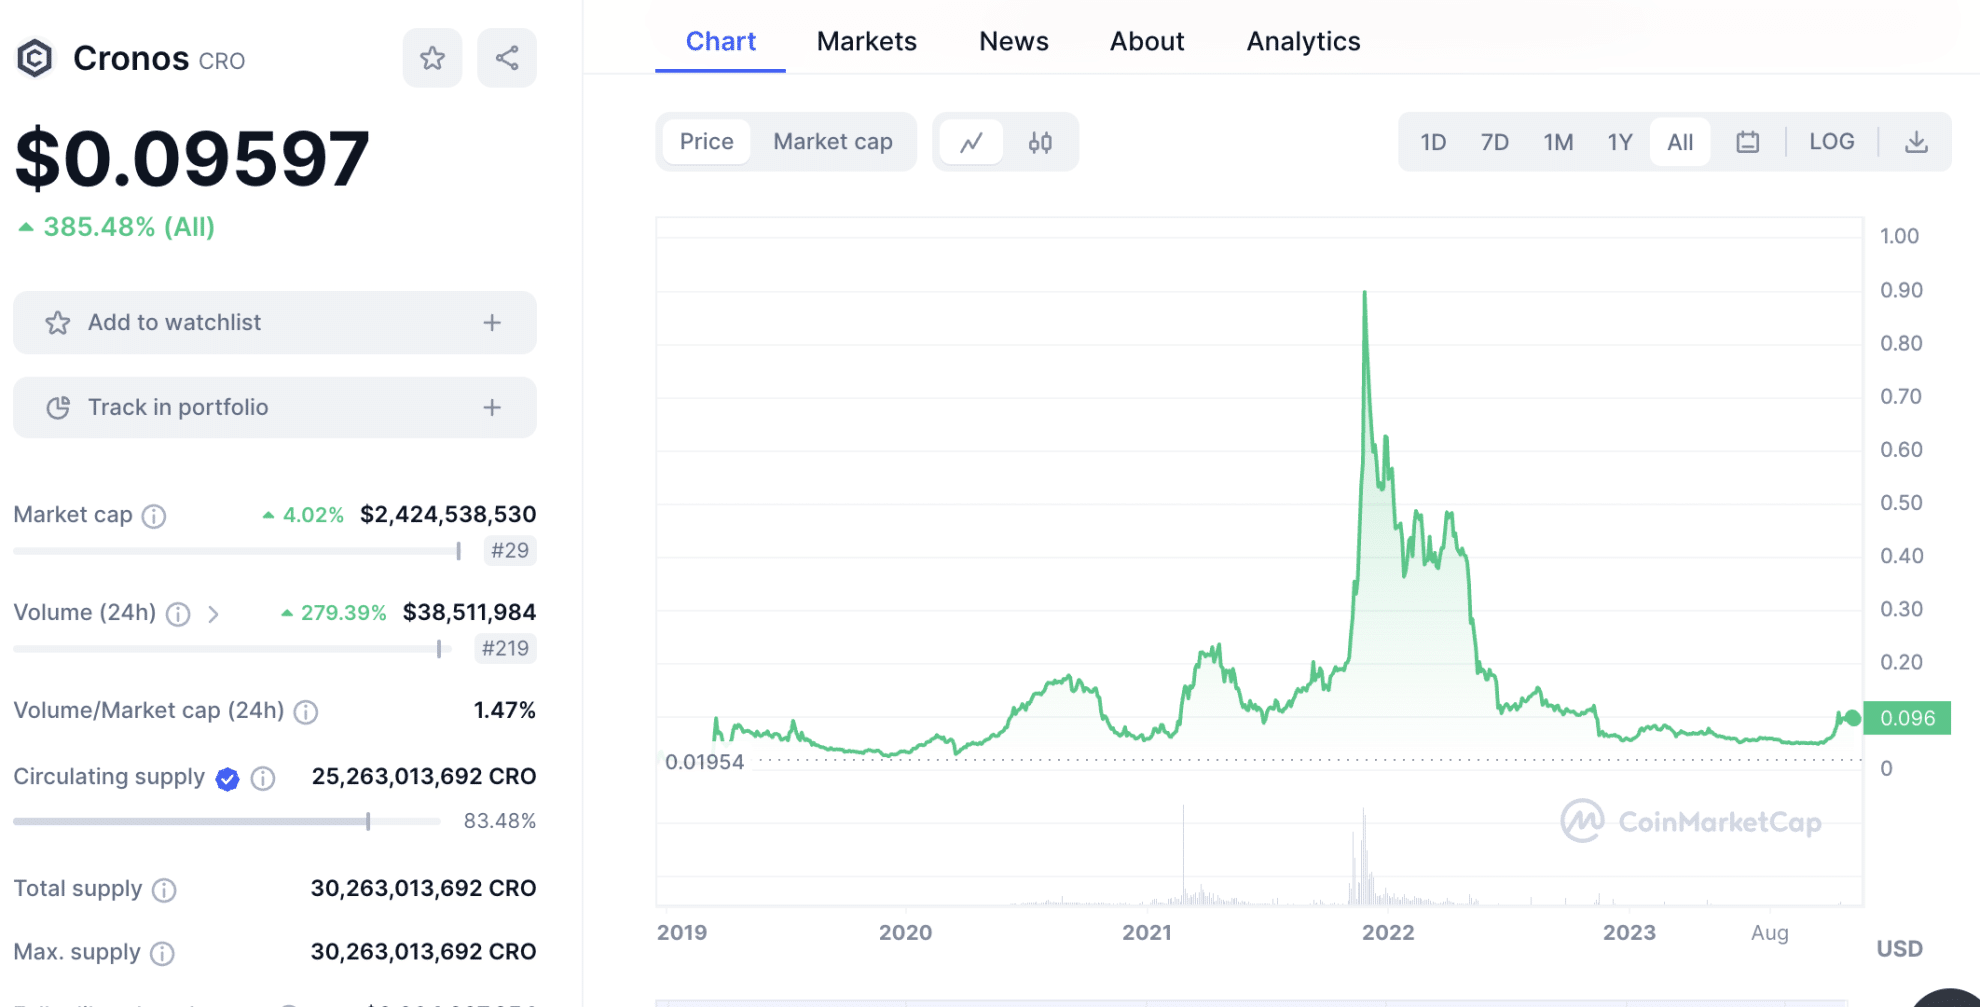Click the #29 market cap rank badge
1980x1007 pixels.
pos(510,550)
